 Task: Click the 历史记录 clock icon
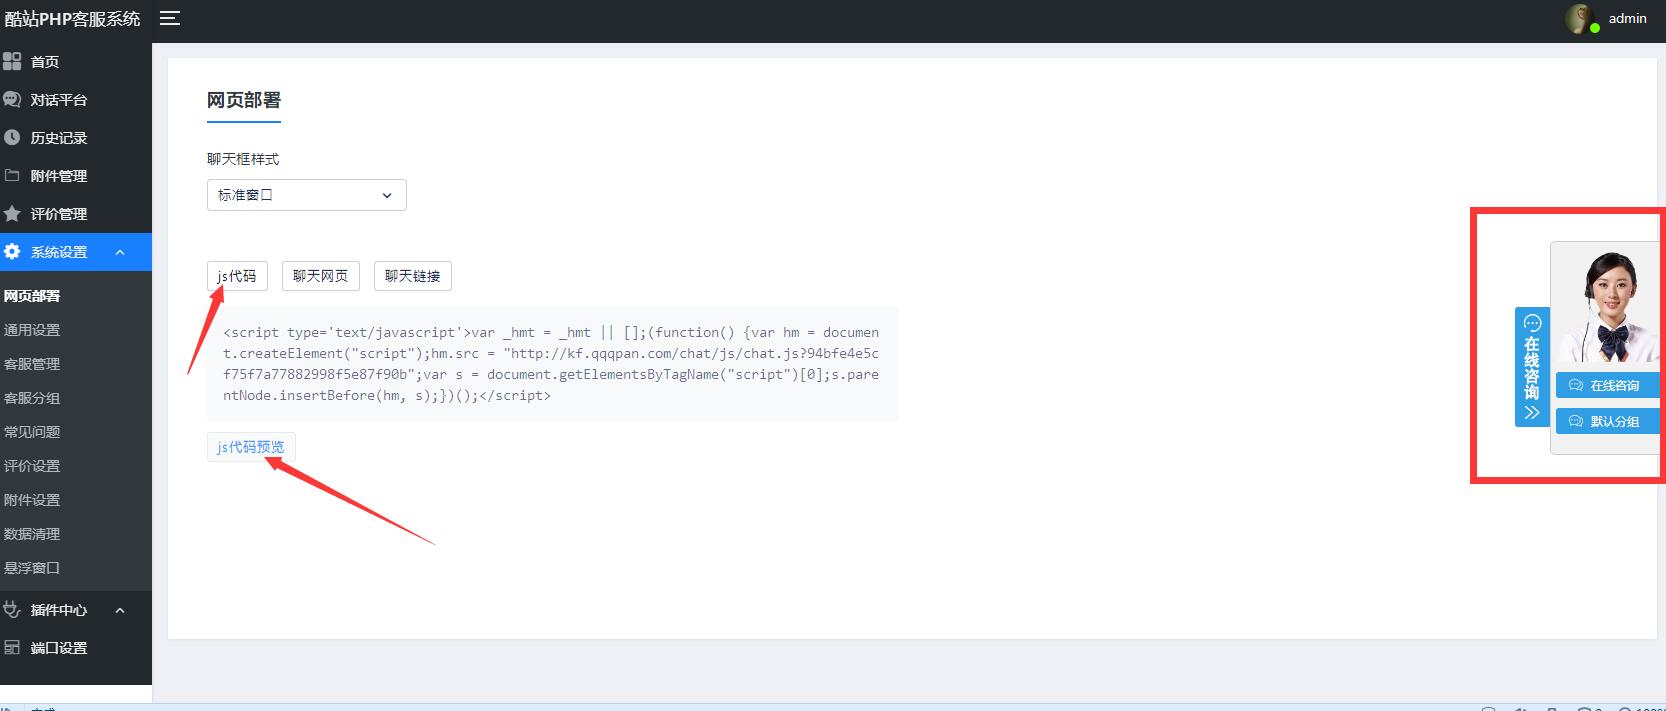pyautogui.click(x=12, y=138)
